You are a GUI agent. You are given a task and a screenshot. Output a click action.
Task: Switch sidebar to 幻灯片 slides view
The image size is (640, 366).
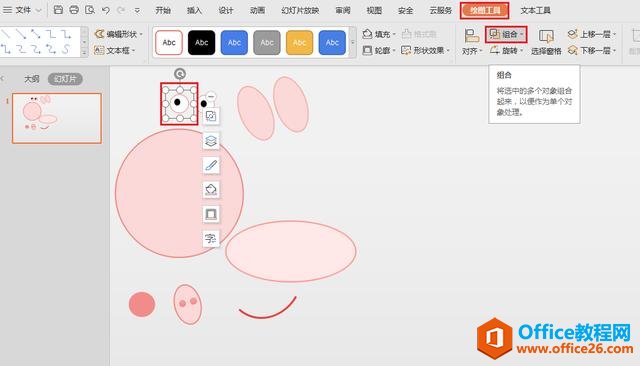coord(65,79)
